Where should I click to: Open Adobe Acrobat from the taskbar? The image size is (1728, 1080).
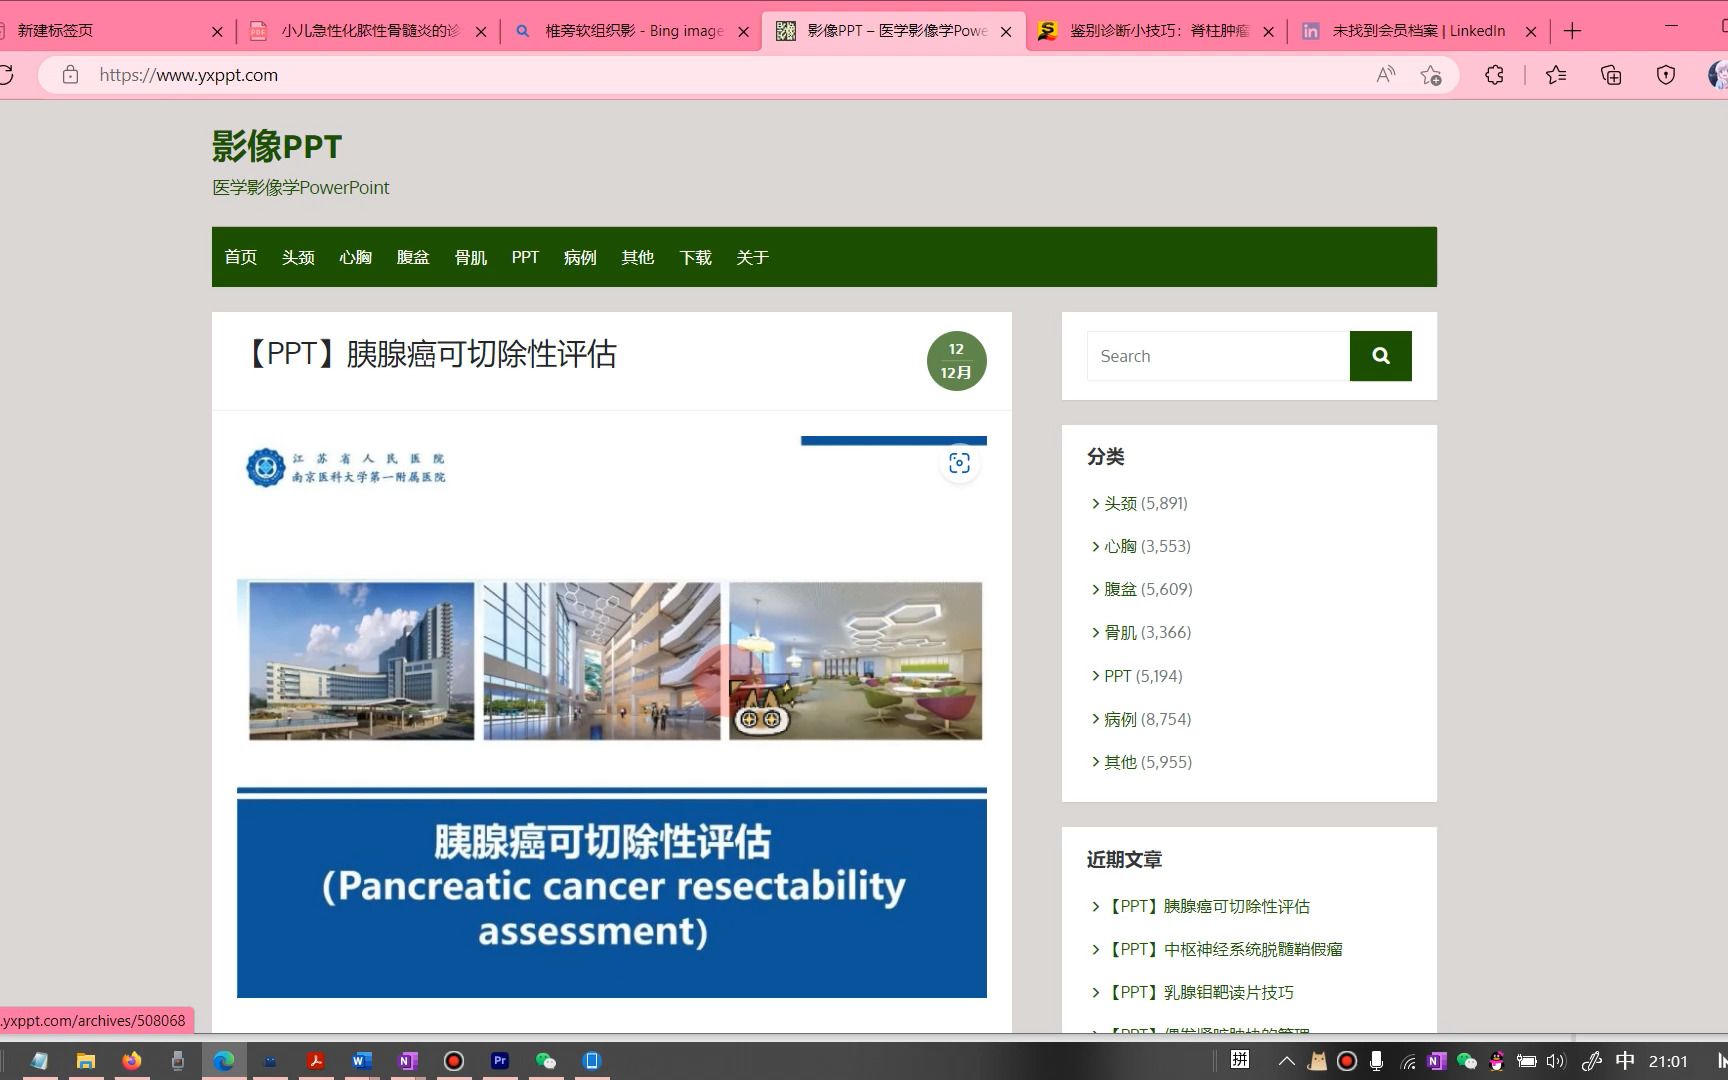pyautogui.click(x=316, y=1061)
